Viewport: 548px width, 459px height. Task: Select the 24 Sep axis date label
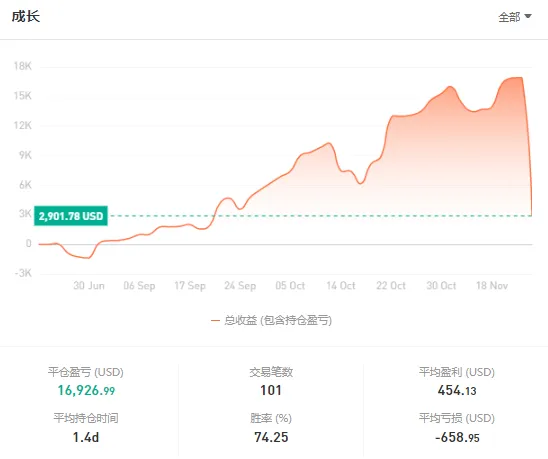pyautogui.click(x=240, y=286)
